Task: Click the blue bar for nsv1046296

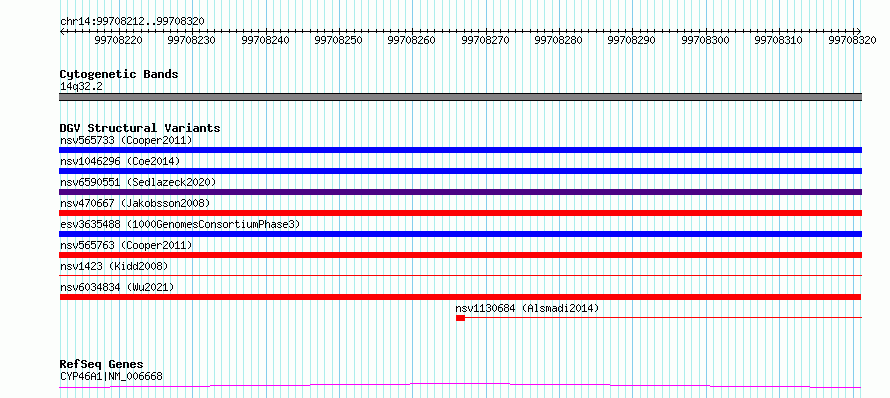Action: click(x=460, y=171)
